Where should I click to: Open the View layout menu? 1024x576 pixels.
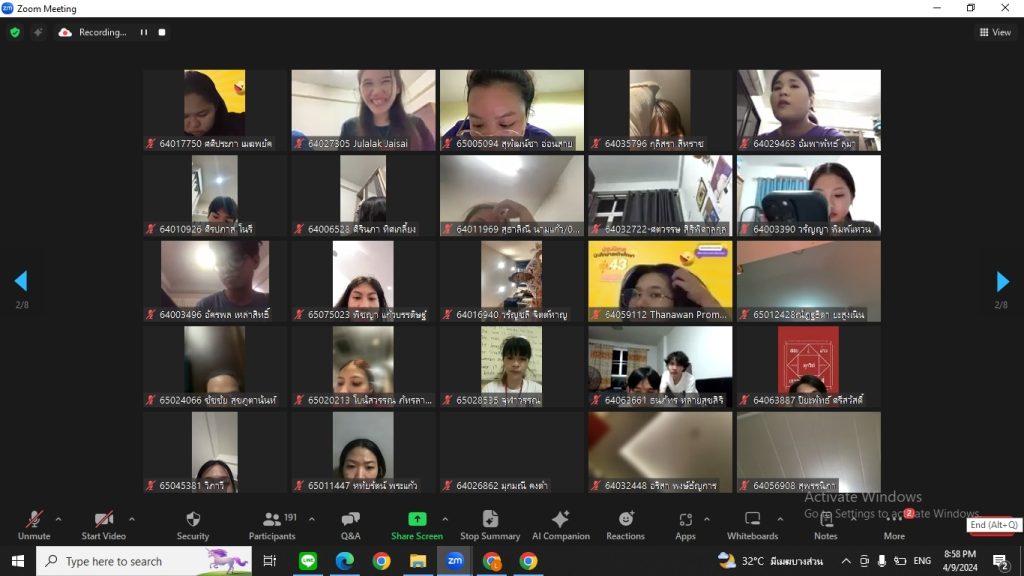[x=995, y=32]
